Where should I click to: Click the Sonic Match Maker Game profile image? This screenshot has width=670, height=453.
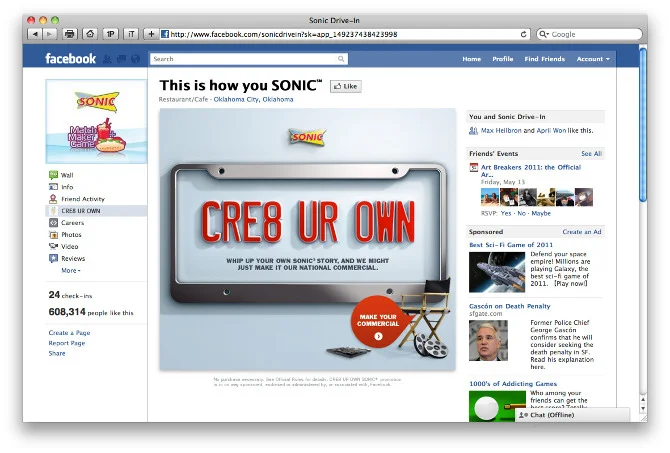tap(96, 121)
